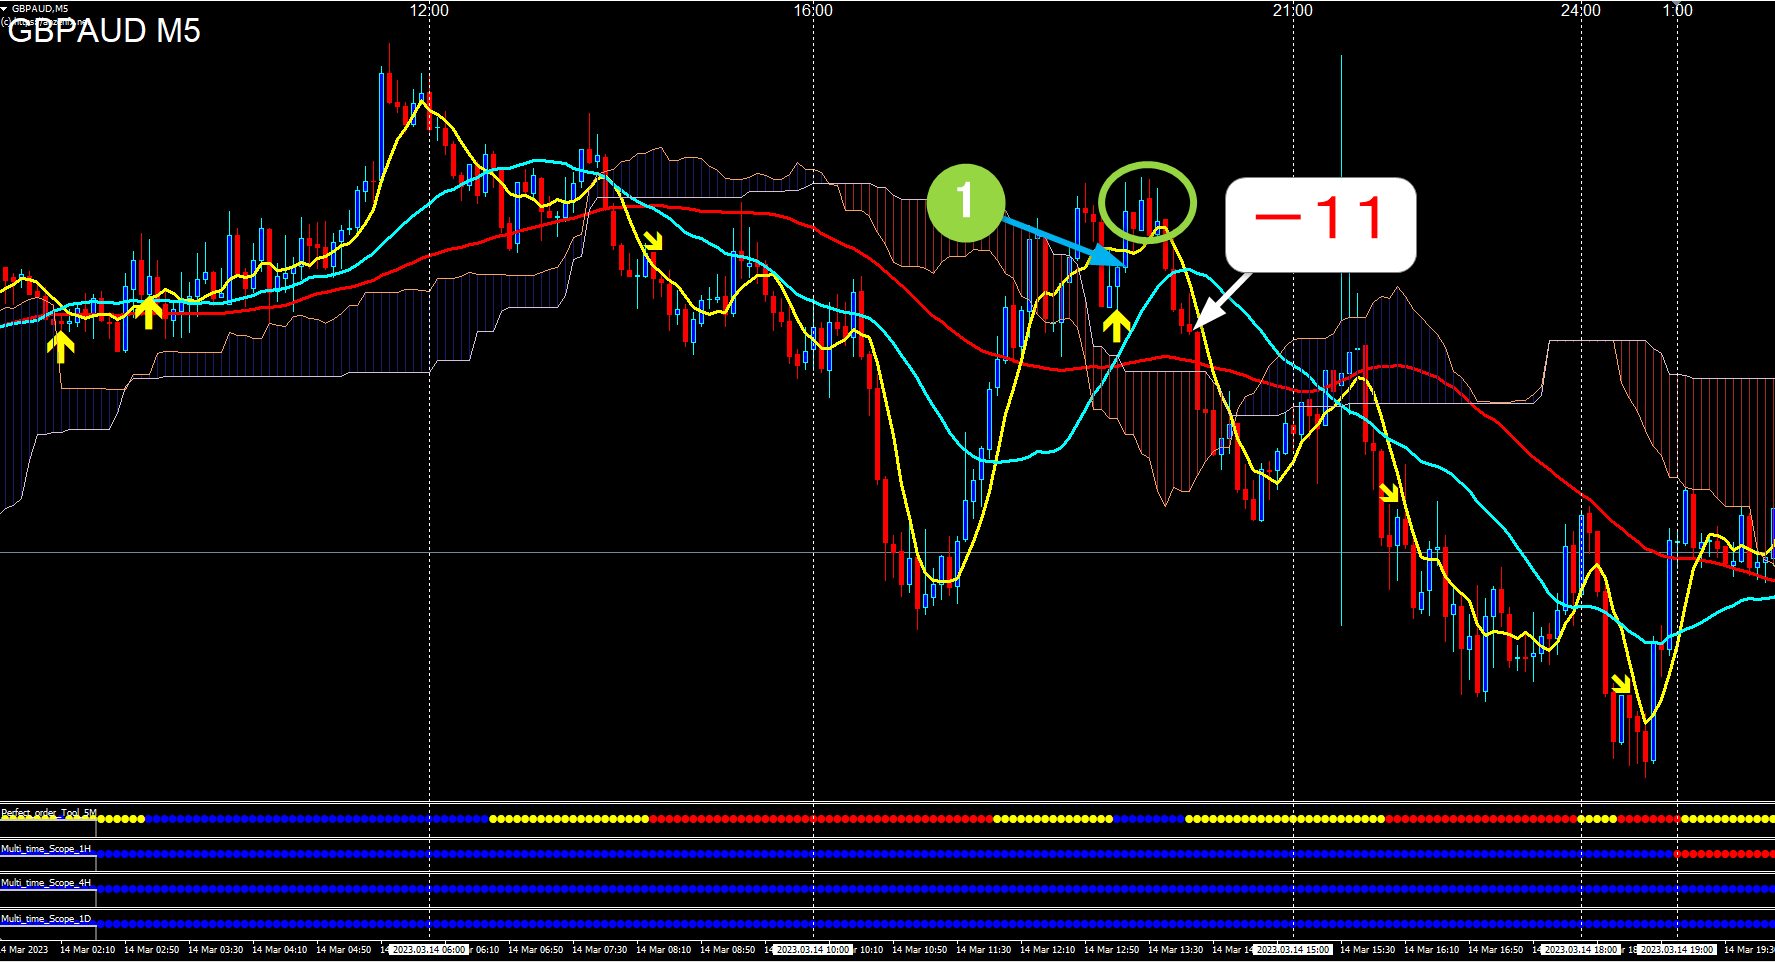The width and height of the screenshot is (1775, 962).
Task: Click the 14 Mar 07:30 time axis label
Action: 599,950
